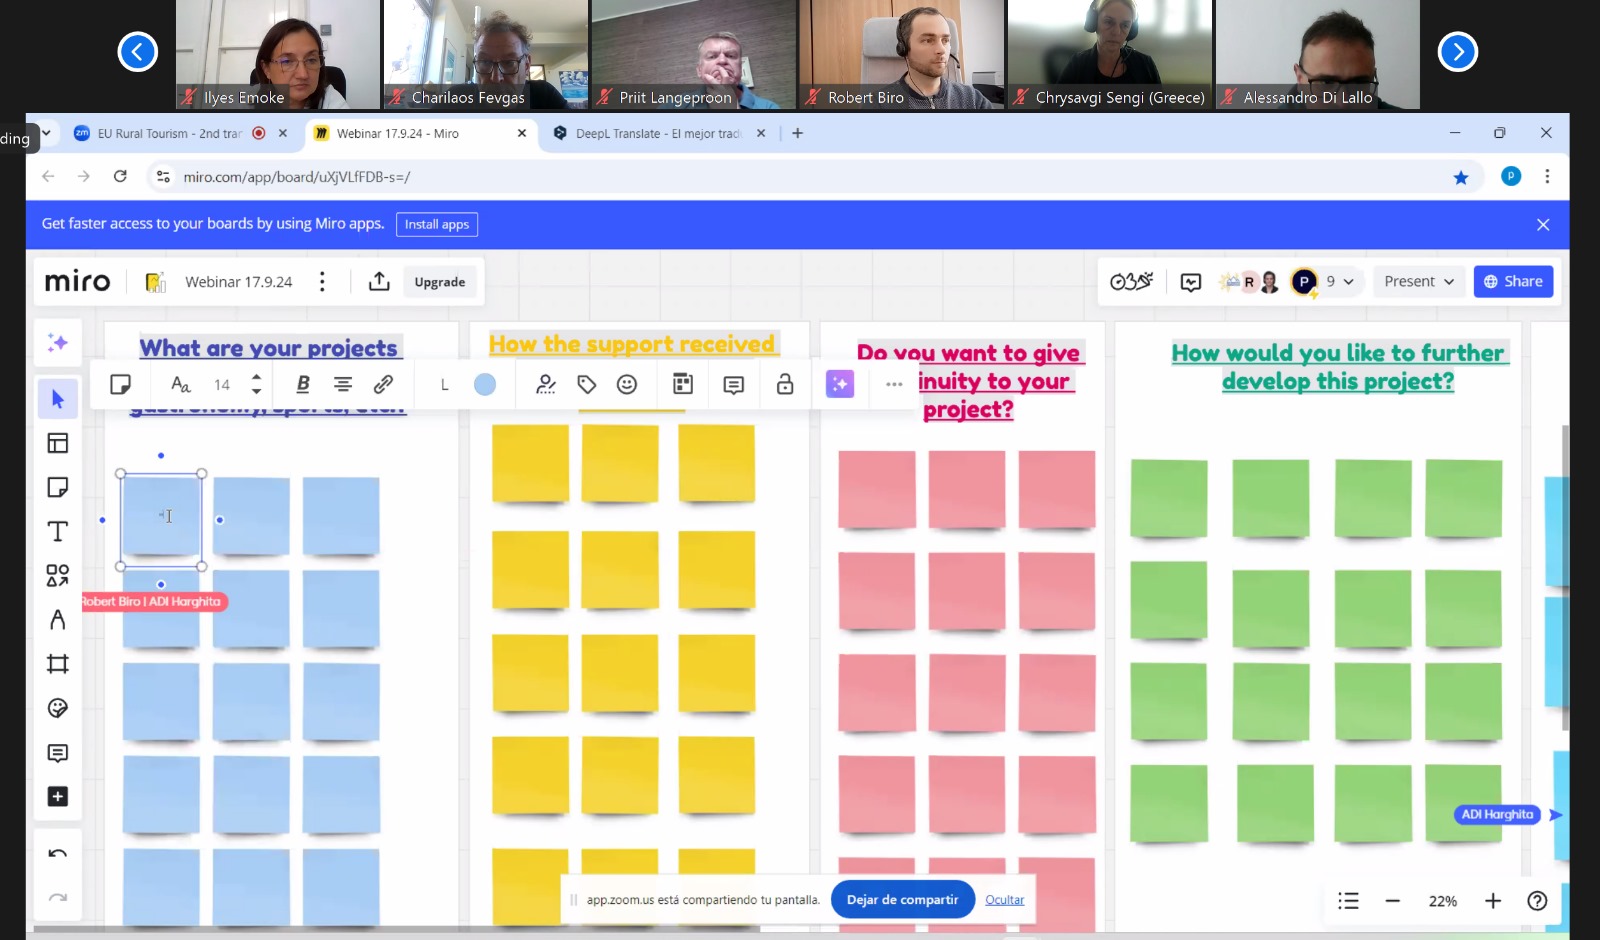Open the font size stepper arrows
The image size is (1600, 940).
[256, 384]
